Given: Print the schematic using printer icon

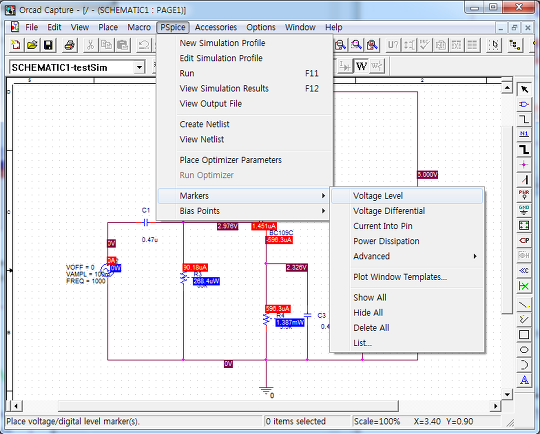Looking at the screenshot, I should click(x=70, y=45).
